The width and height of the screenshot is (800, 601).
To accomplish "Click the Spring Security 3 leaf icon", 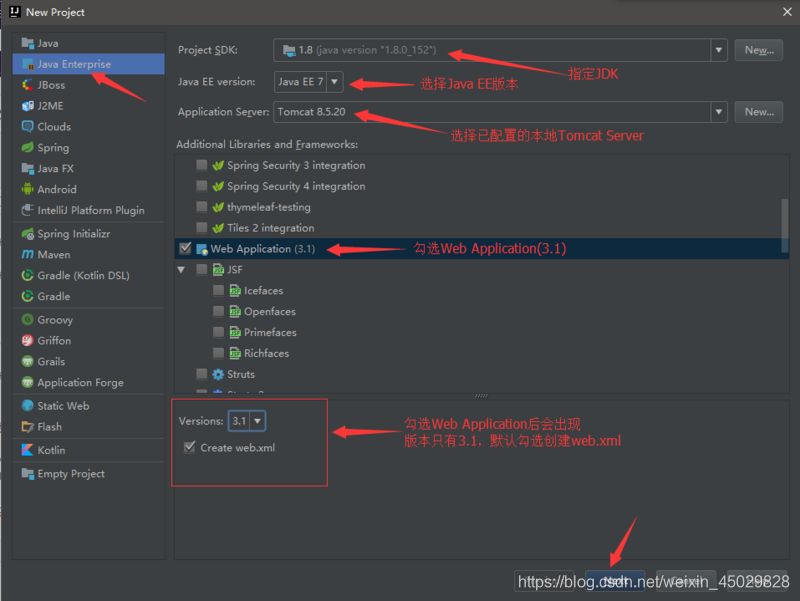I will tap(218, 165).
